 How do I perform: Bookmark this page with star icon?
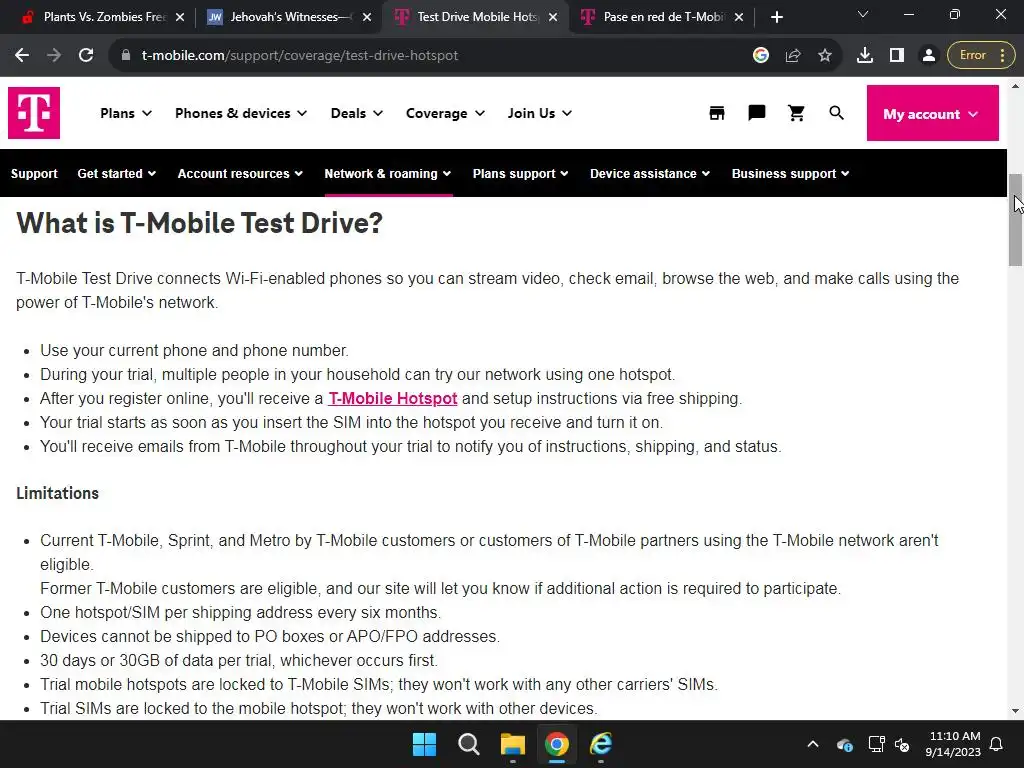click(x=825, y=56)
